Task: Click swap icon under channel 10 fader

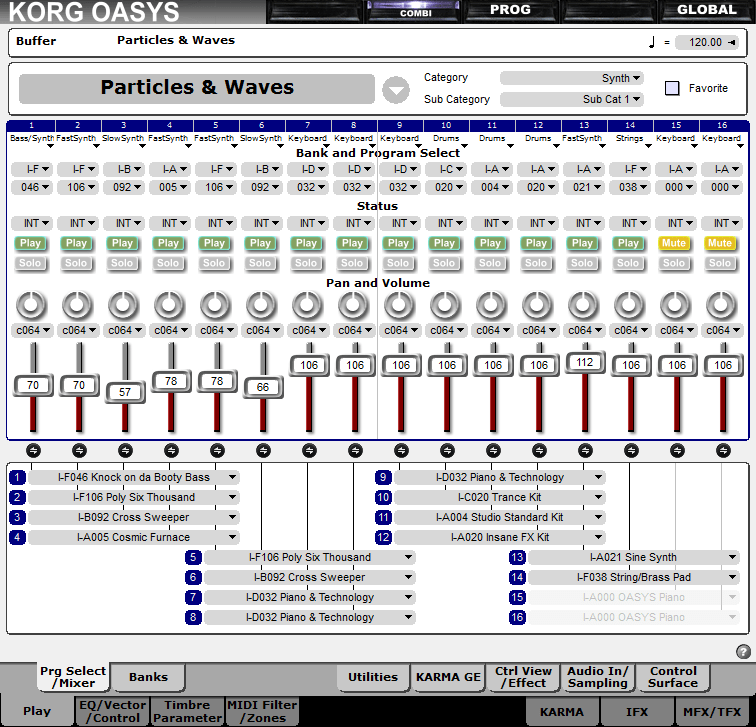Action: point(447,451)
